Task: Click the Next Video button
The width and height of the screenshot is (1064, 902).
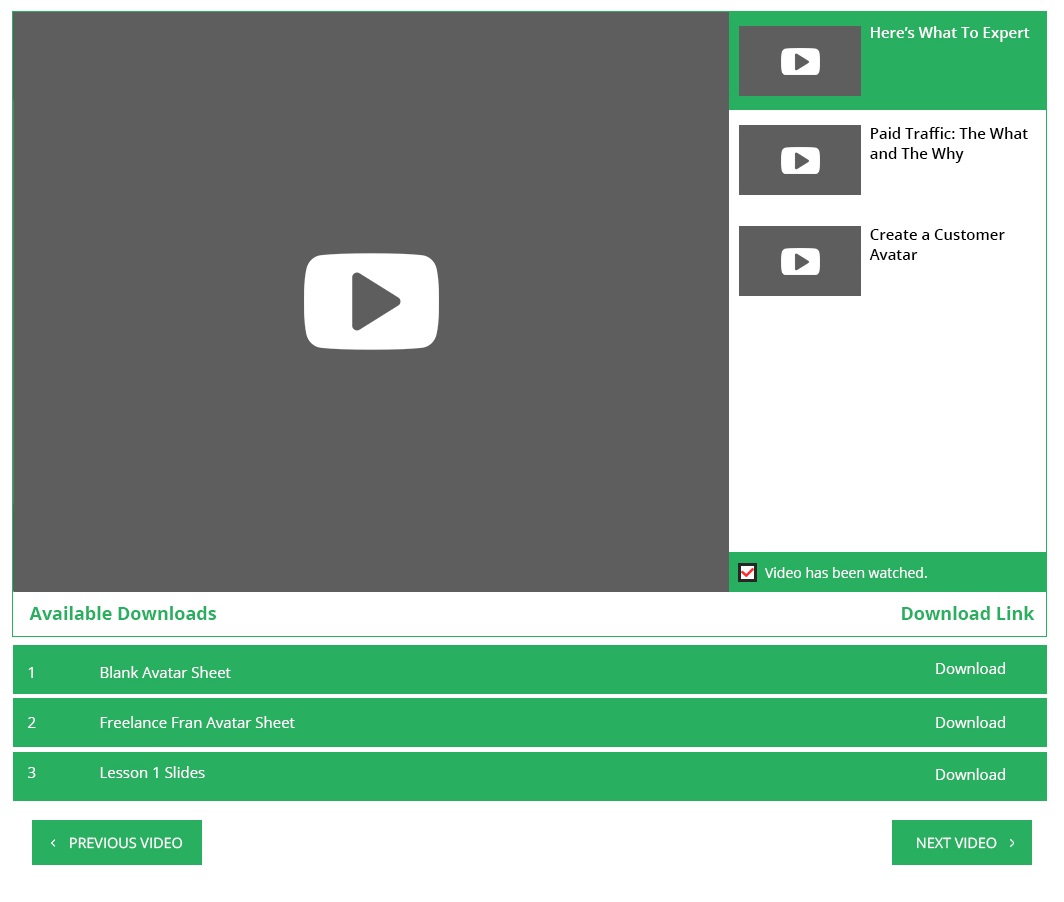Action: [956, 842]
